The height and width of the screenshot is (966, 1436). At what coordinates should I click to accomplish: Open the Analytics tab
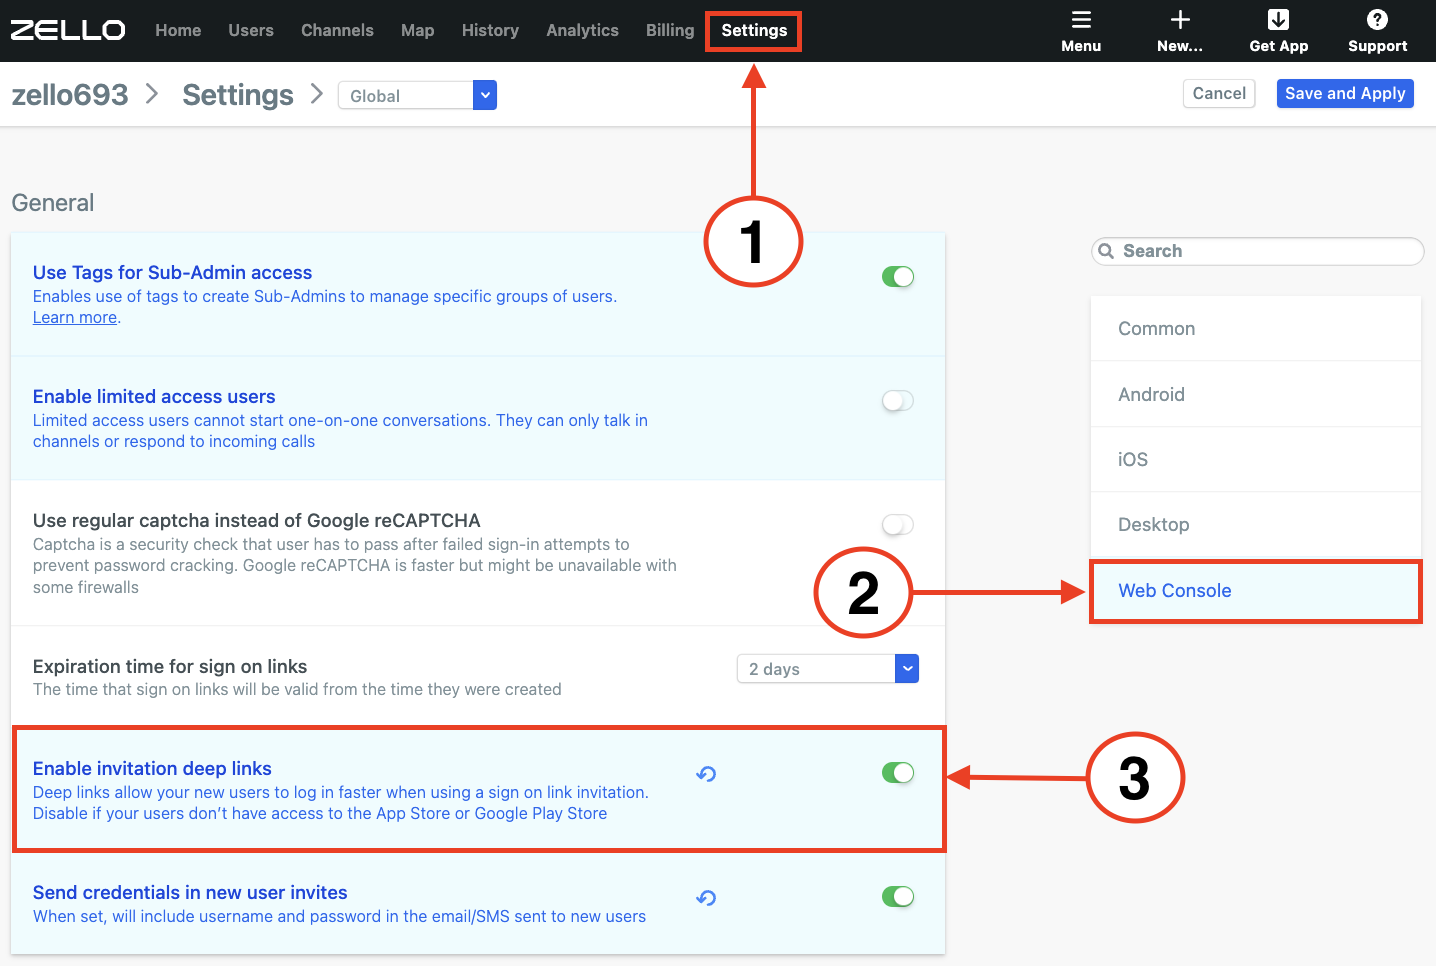[582, 30]
